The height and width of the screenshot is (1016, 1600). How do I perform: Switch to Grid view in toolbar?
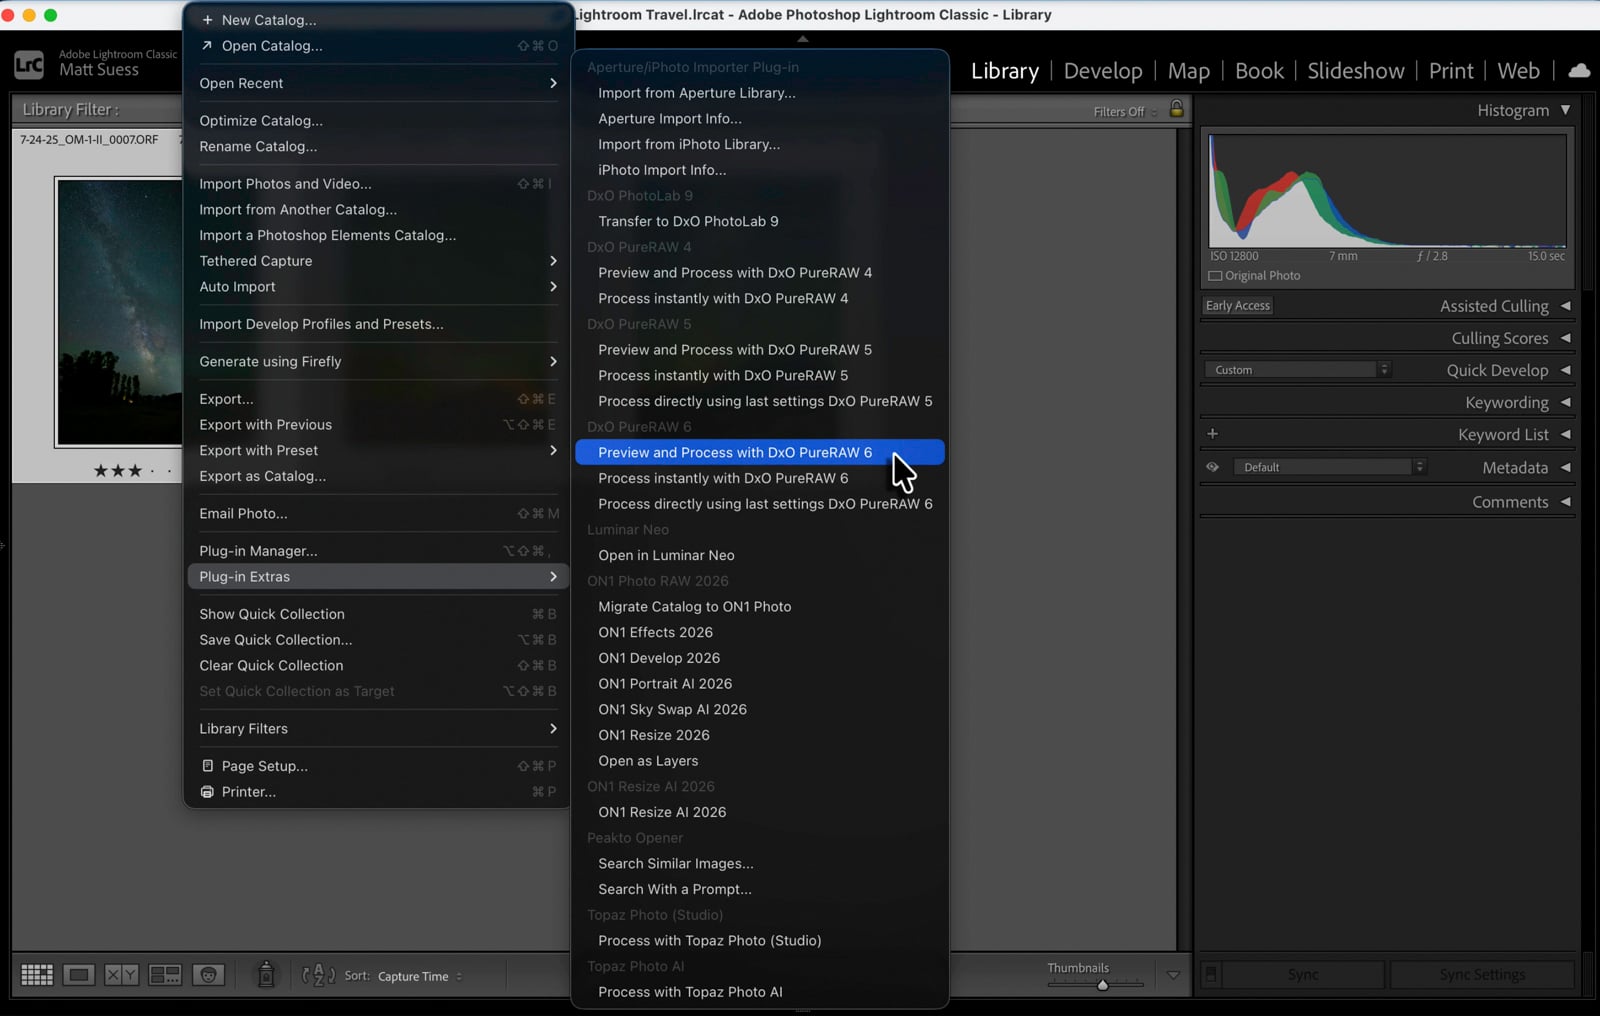pos(37,975)
